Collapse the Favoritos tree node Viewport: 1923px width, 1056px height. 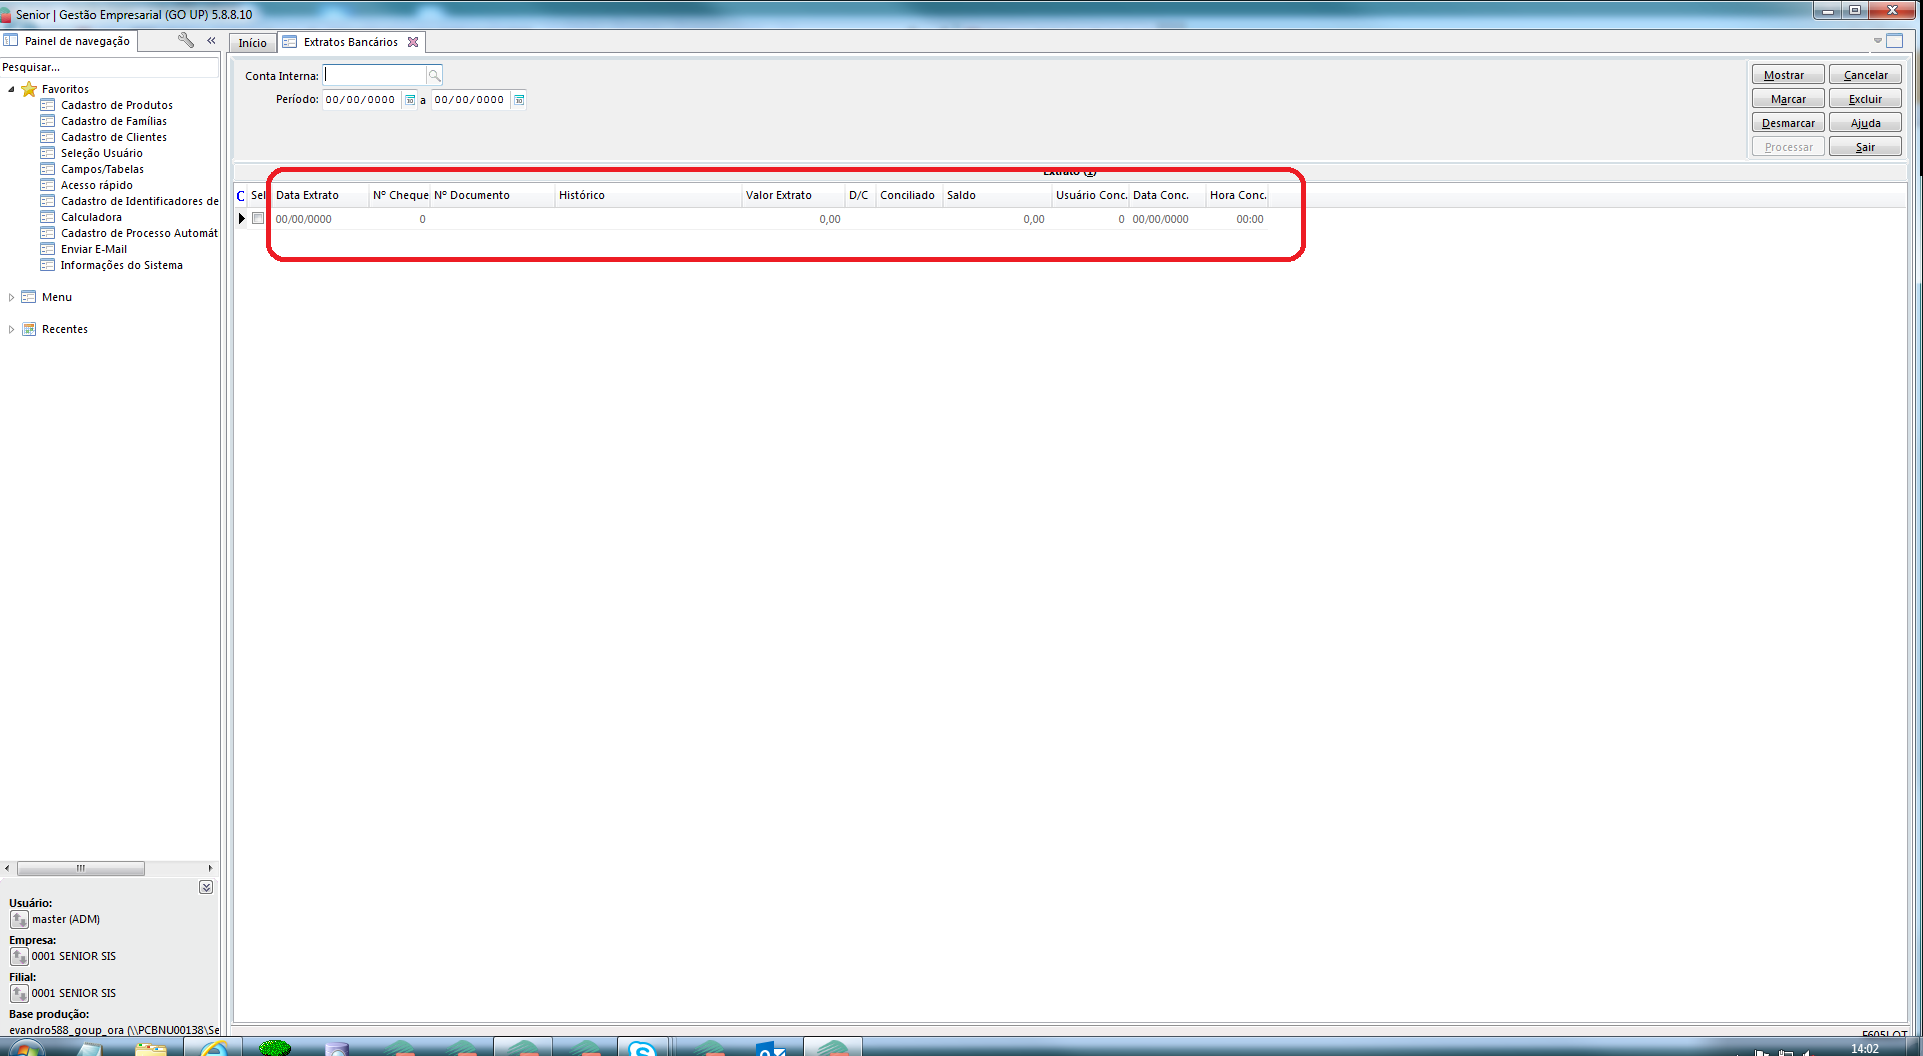[11, 89]
